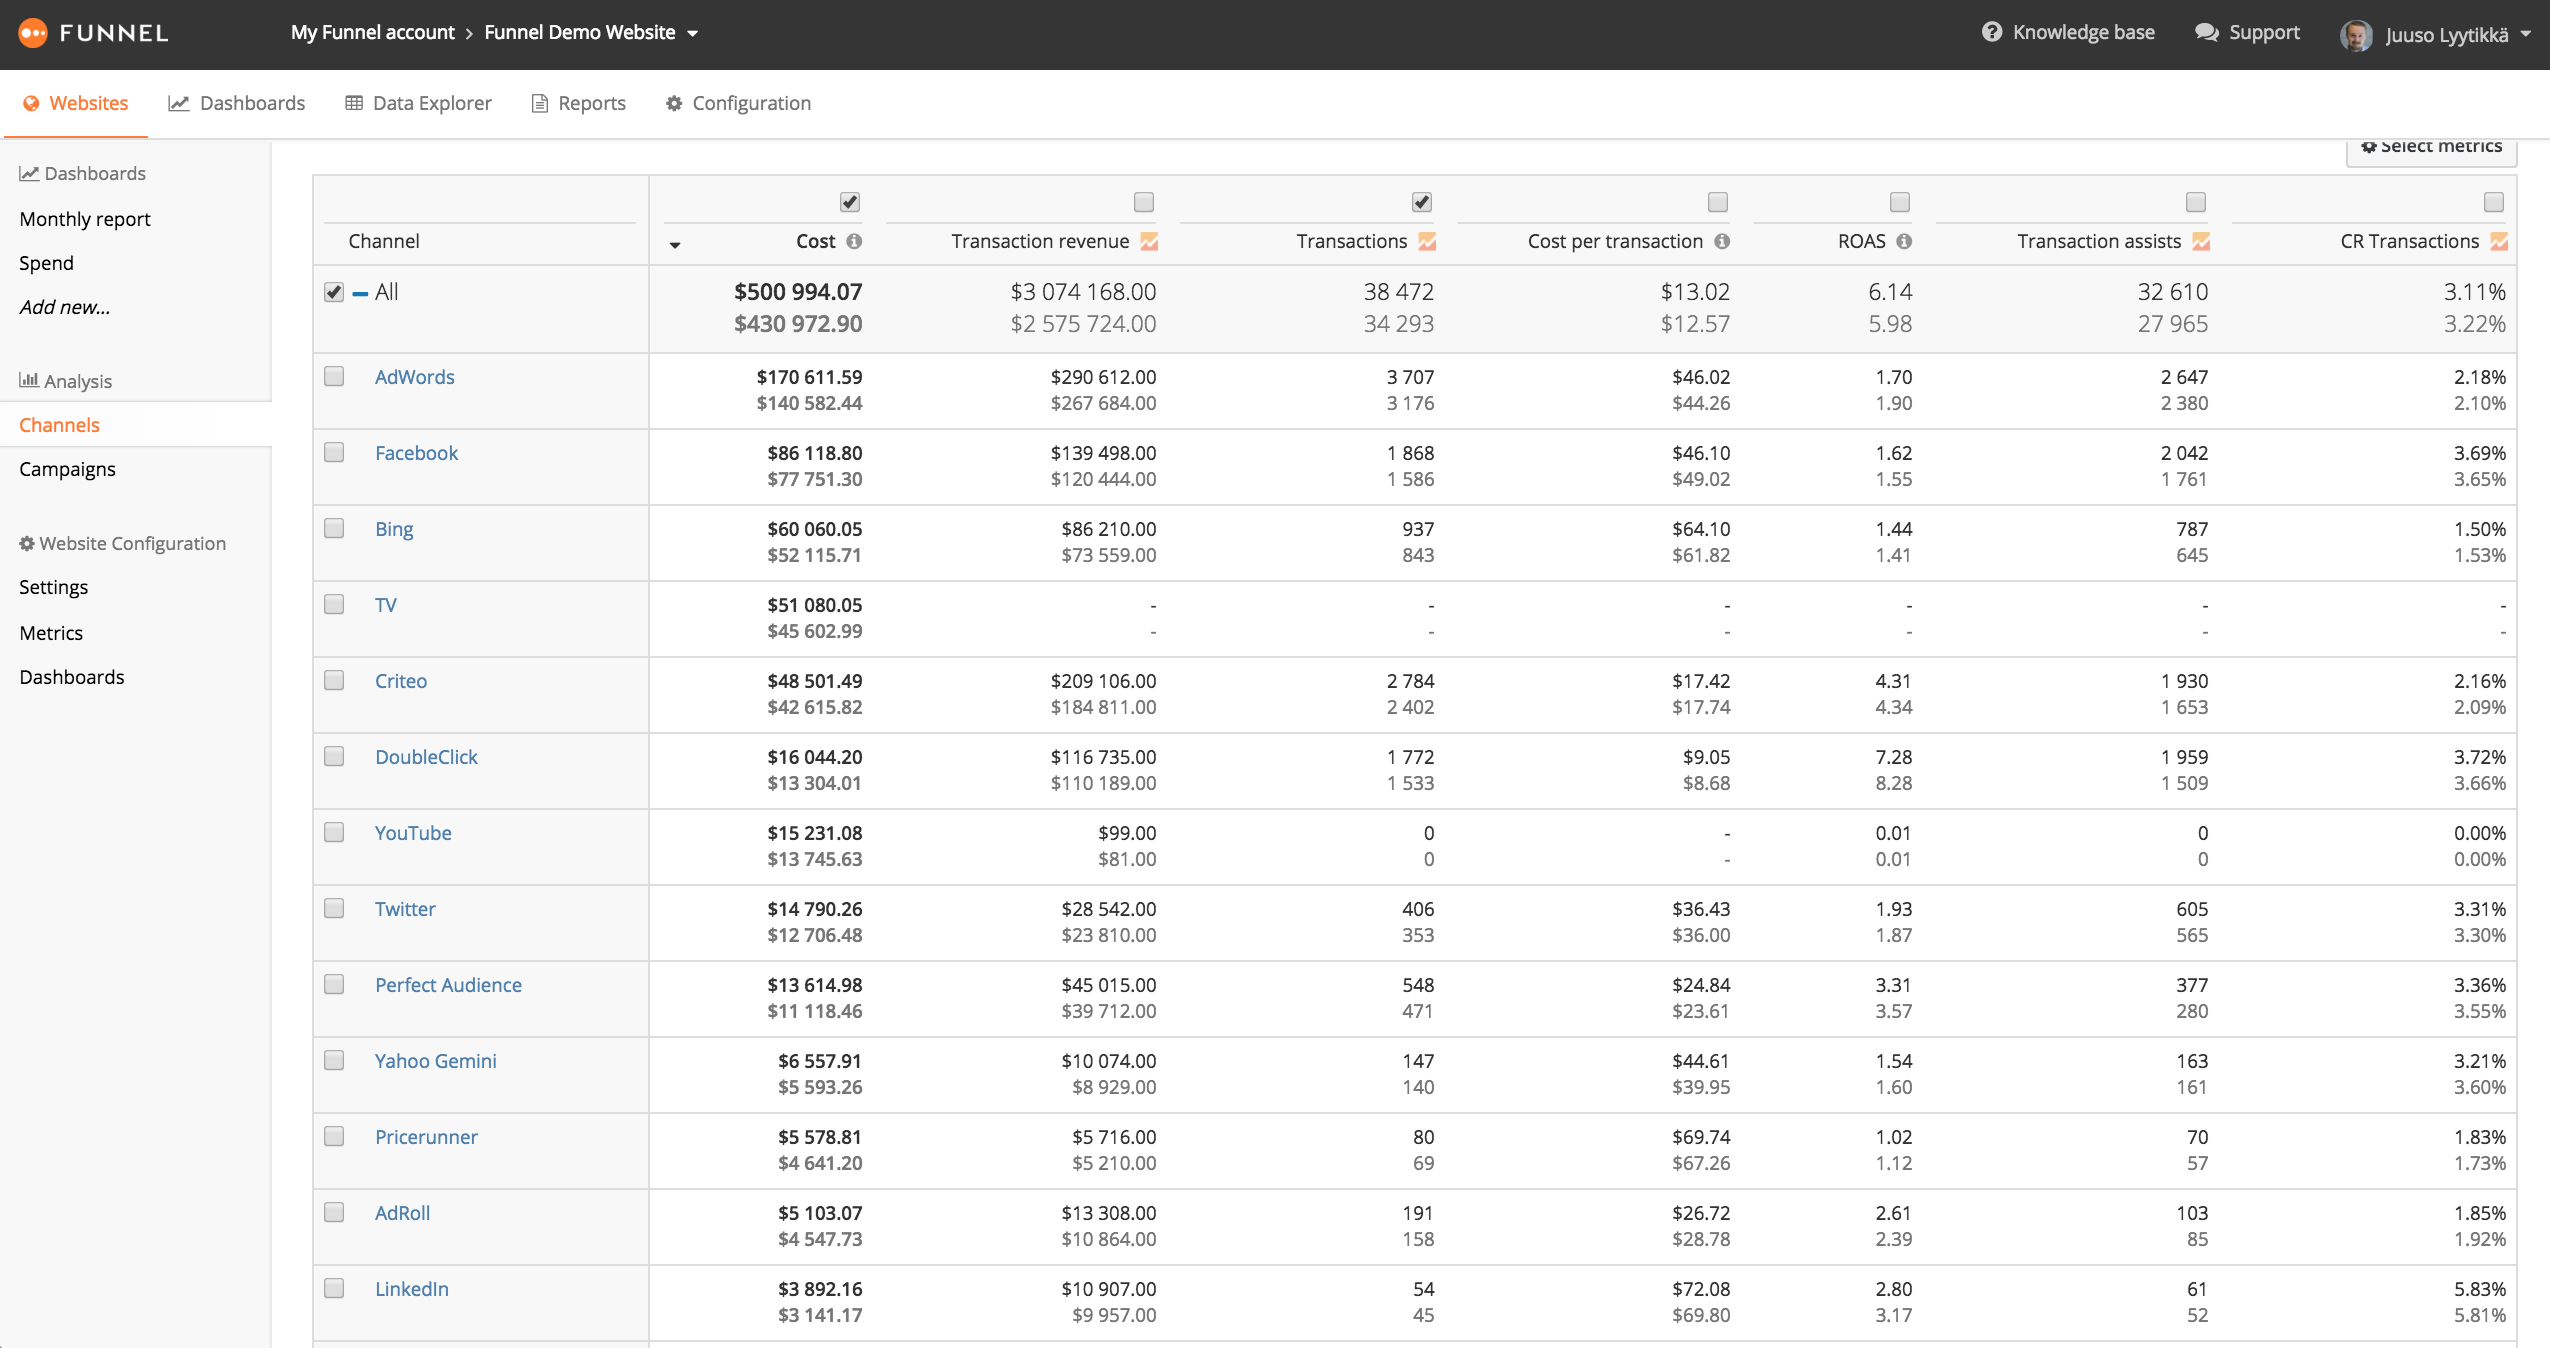The image size is (2550, 1348).
Task: Open the Perfect Audience channel link
Action: pyautogui.click(x=448, y=985)
